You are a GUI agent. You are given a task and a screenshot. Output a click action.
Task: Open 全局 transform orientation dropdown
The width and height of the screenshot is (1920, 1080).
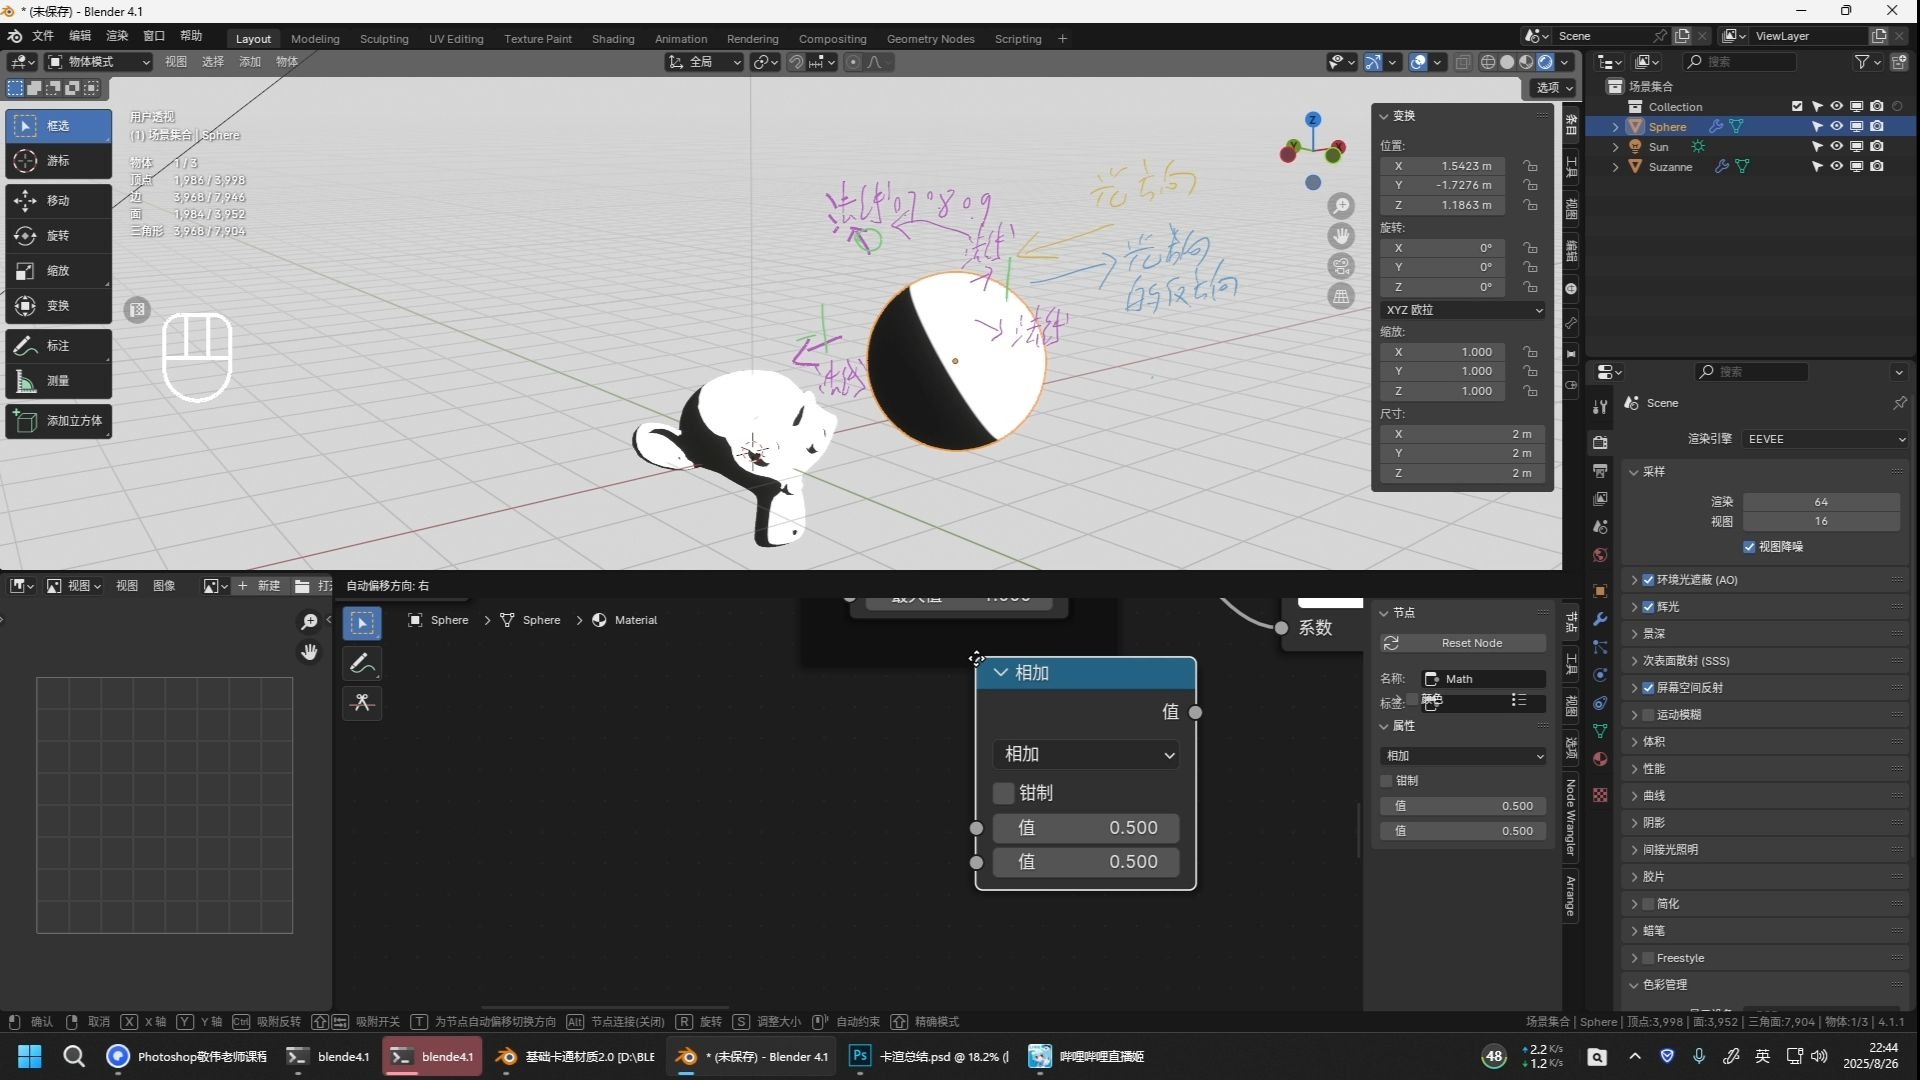pyautogui.click(x=705, y=62)
